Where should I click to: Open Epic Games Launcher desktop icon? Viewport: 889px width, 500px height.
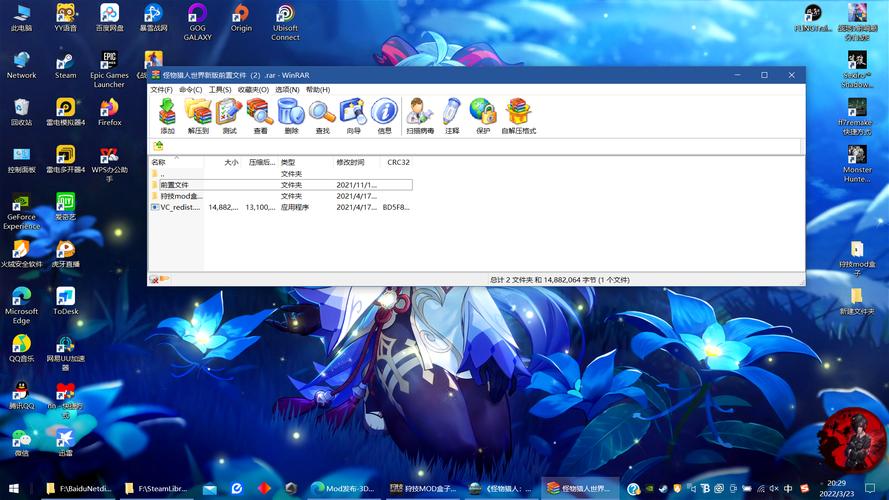[x=109, y=69]
